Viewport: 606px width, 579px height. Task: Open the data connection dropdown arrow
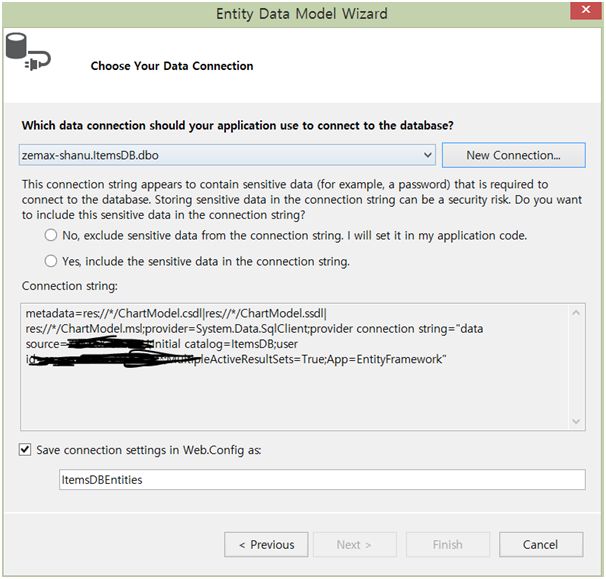[x=427, y=155]
